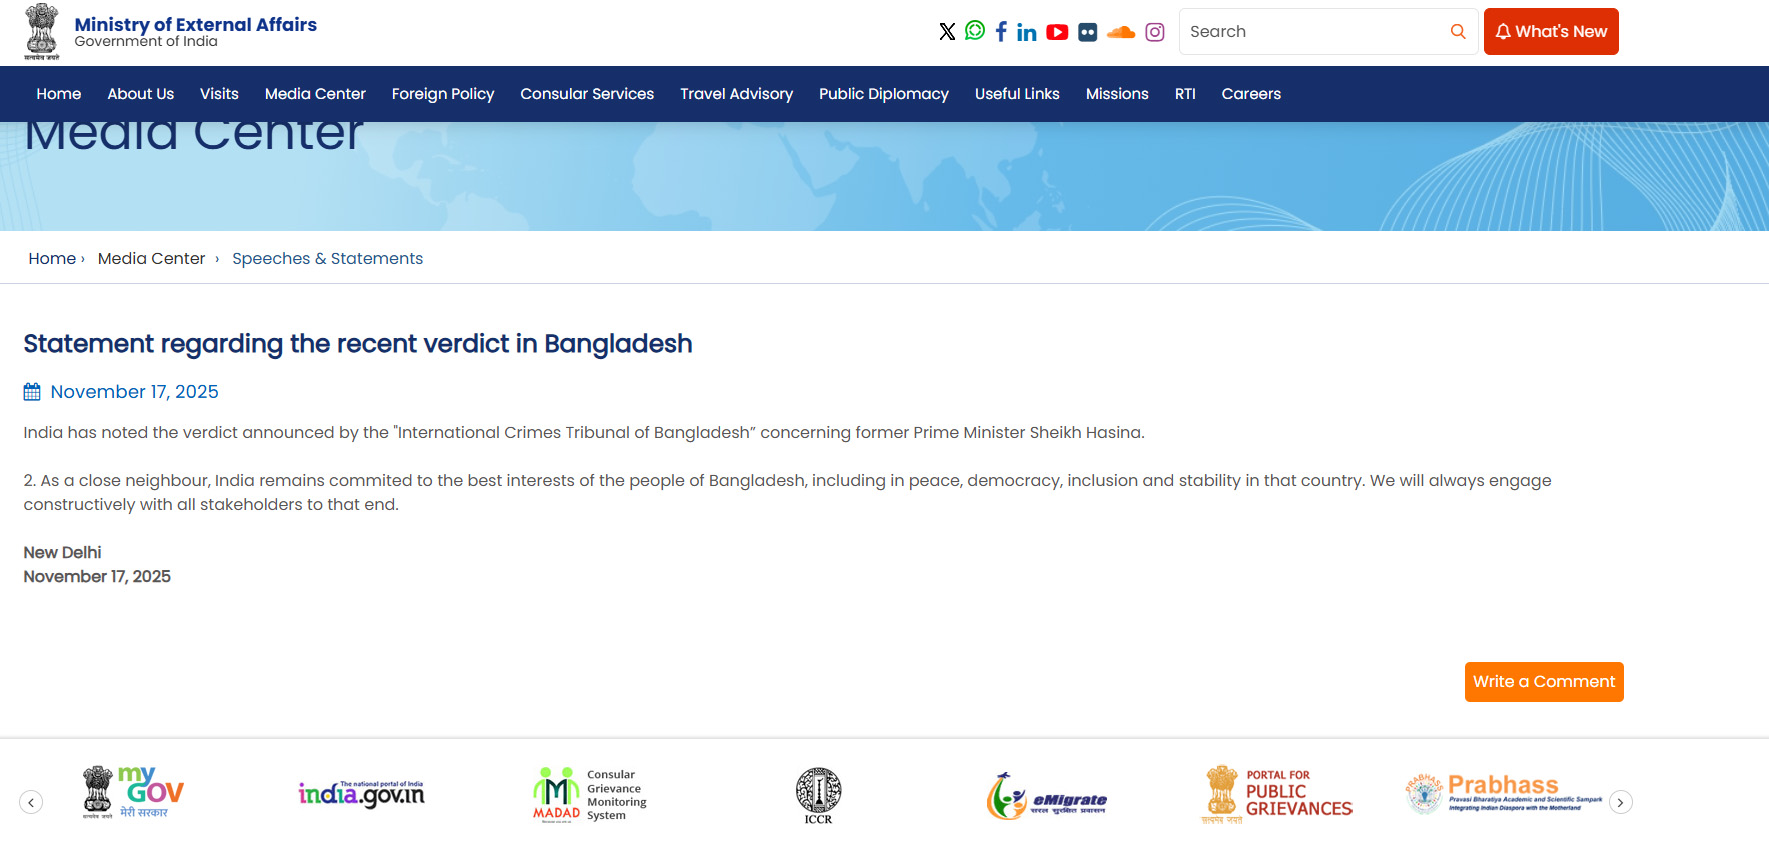1769x844 pixels.
Task: Open the Media Center menu
Action: click(x=315, y=94)
